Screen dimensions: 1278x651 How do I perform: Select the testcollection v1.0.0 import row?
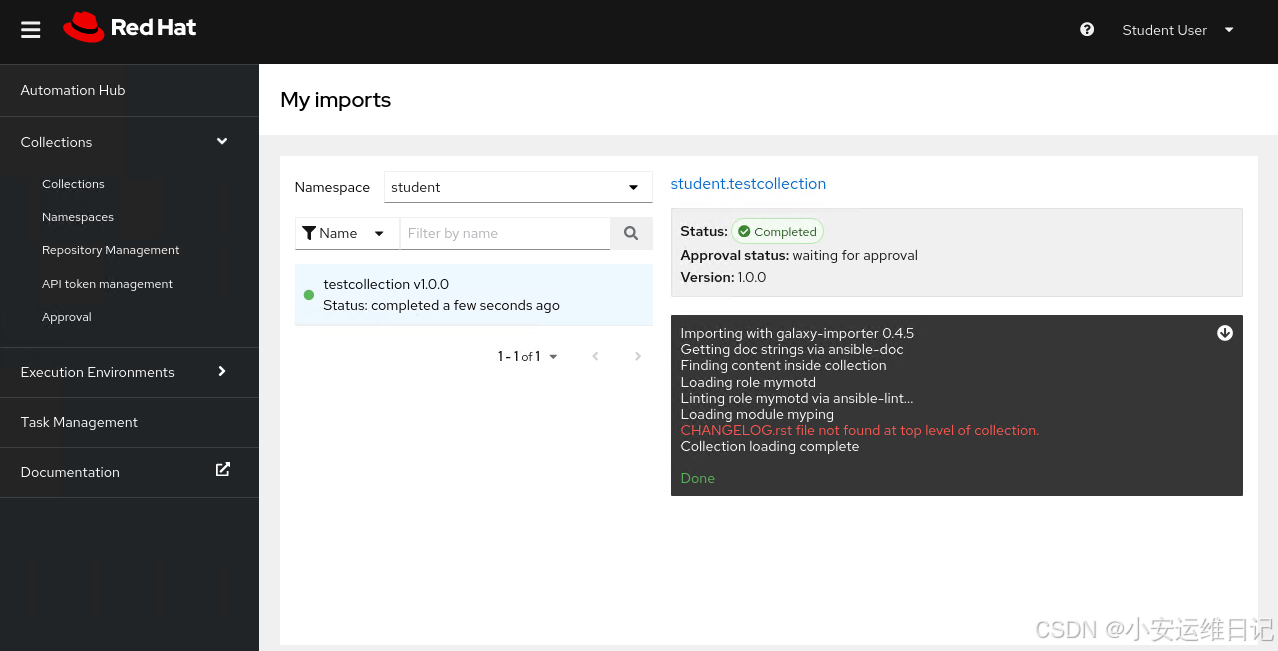coord(473,295)
